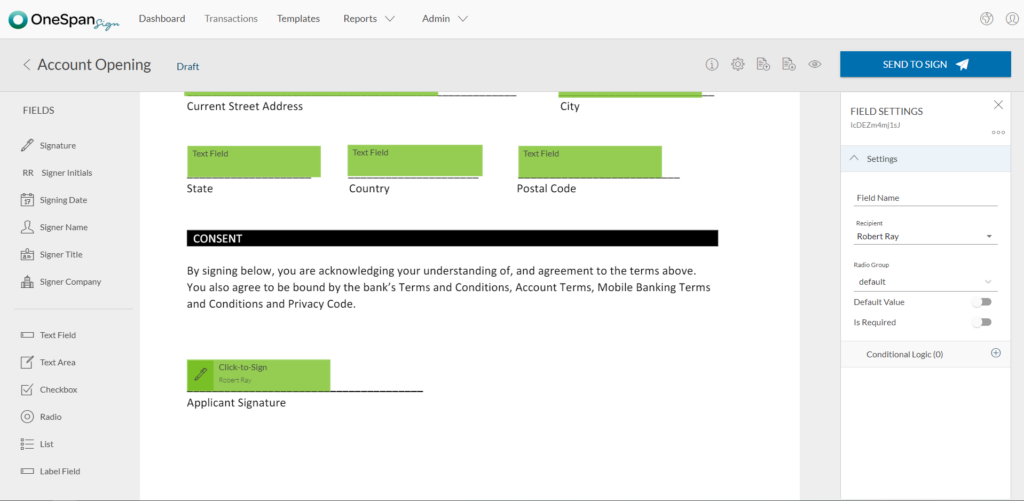This screenshot has width=1024, height=501.
Task: Open the Radio Group dropdown
Action: (925, 282)
